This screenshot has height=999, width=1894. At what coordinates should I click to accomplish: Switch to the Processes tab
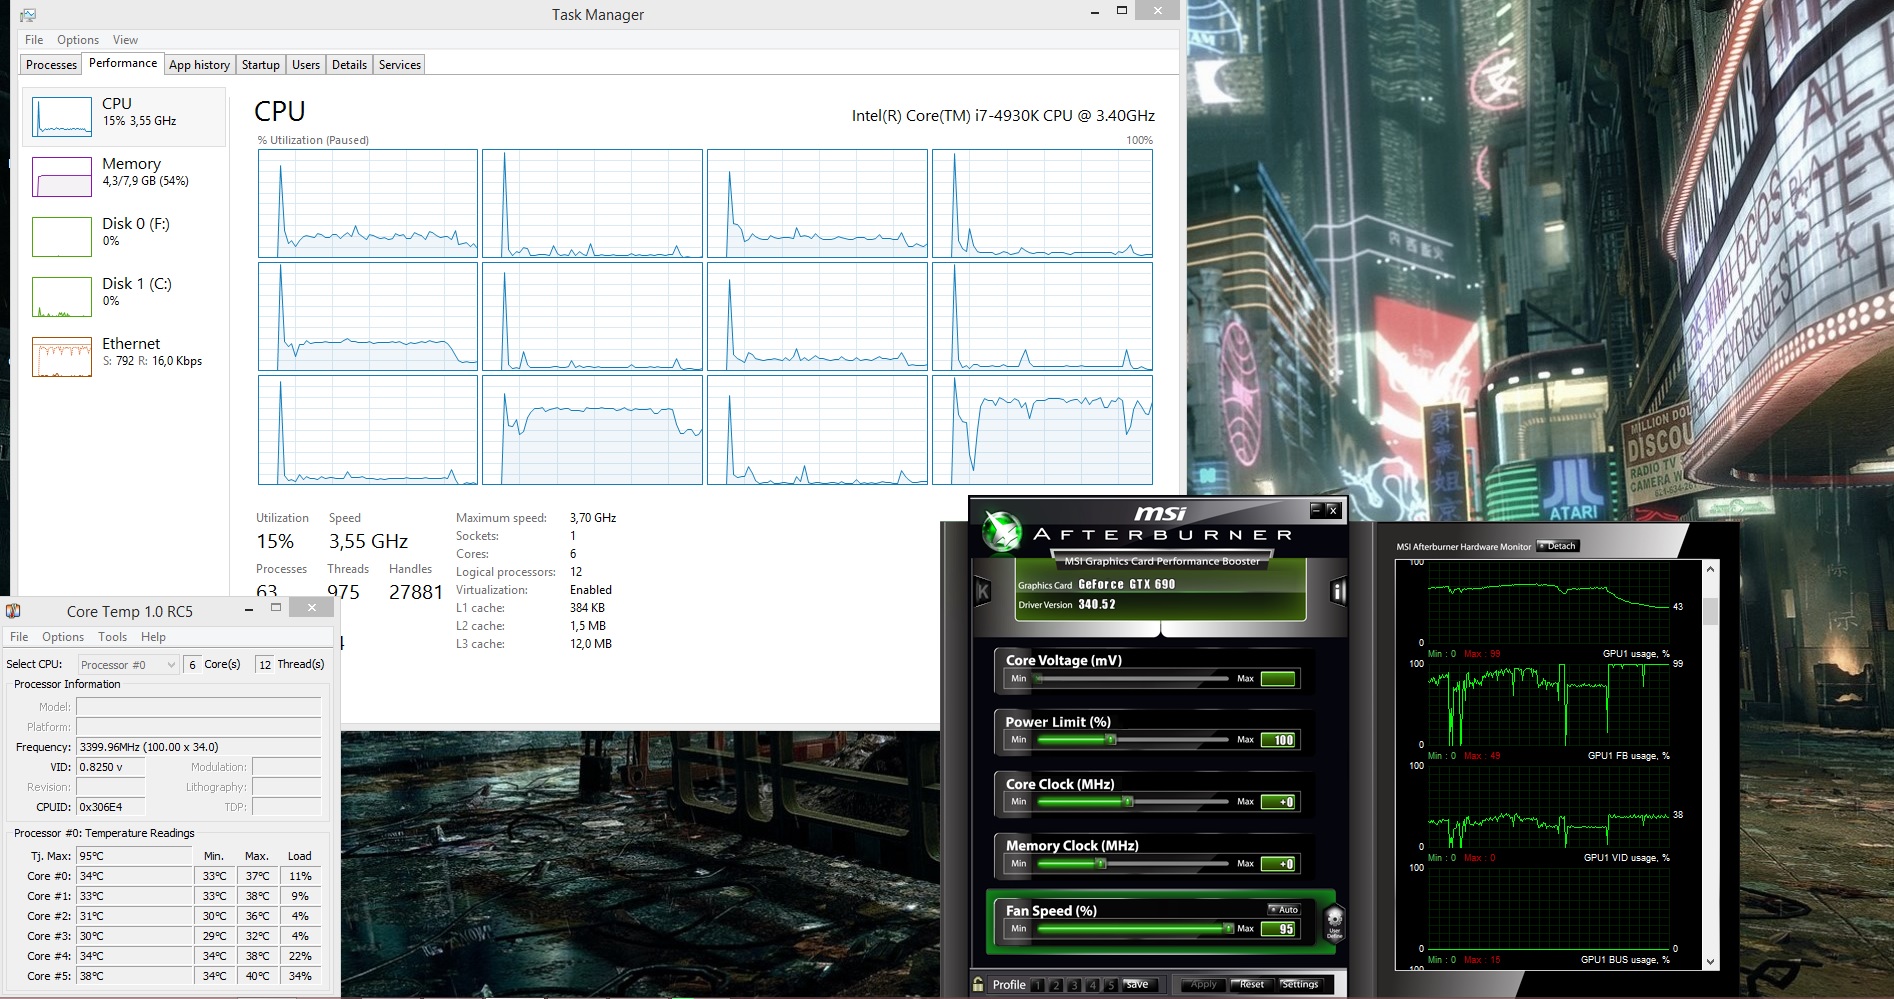(x=51, y=65)
